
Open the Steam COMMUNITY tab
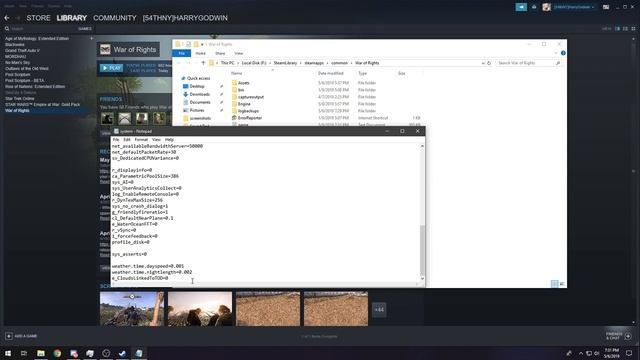(115, 18)
